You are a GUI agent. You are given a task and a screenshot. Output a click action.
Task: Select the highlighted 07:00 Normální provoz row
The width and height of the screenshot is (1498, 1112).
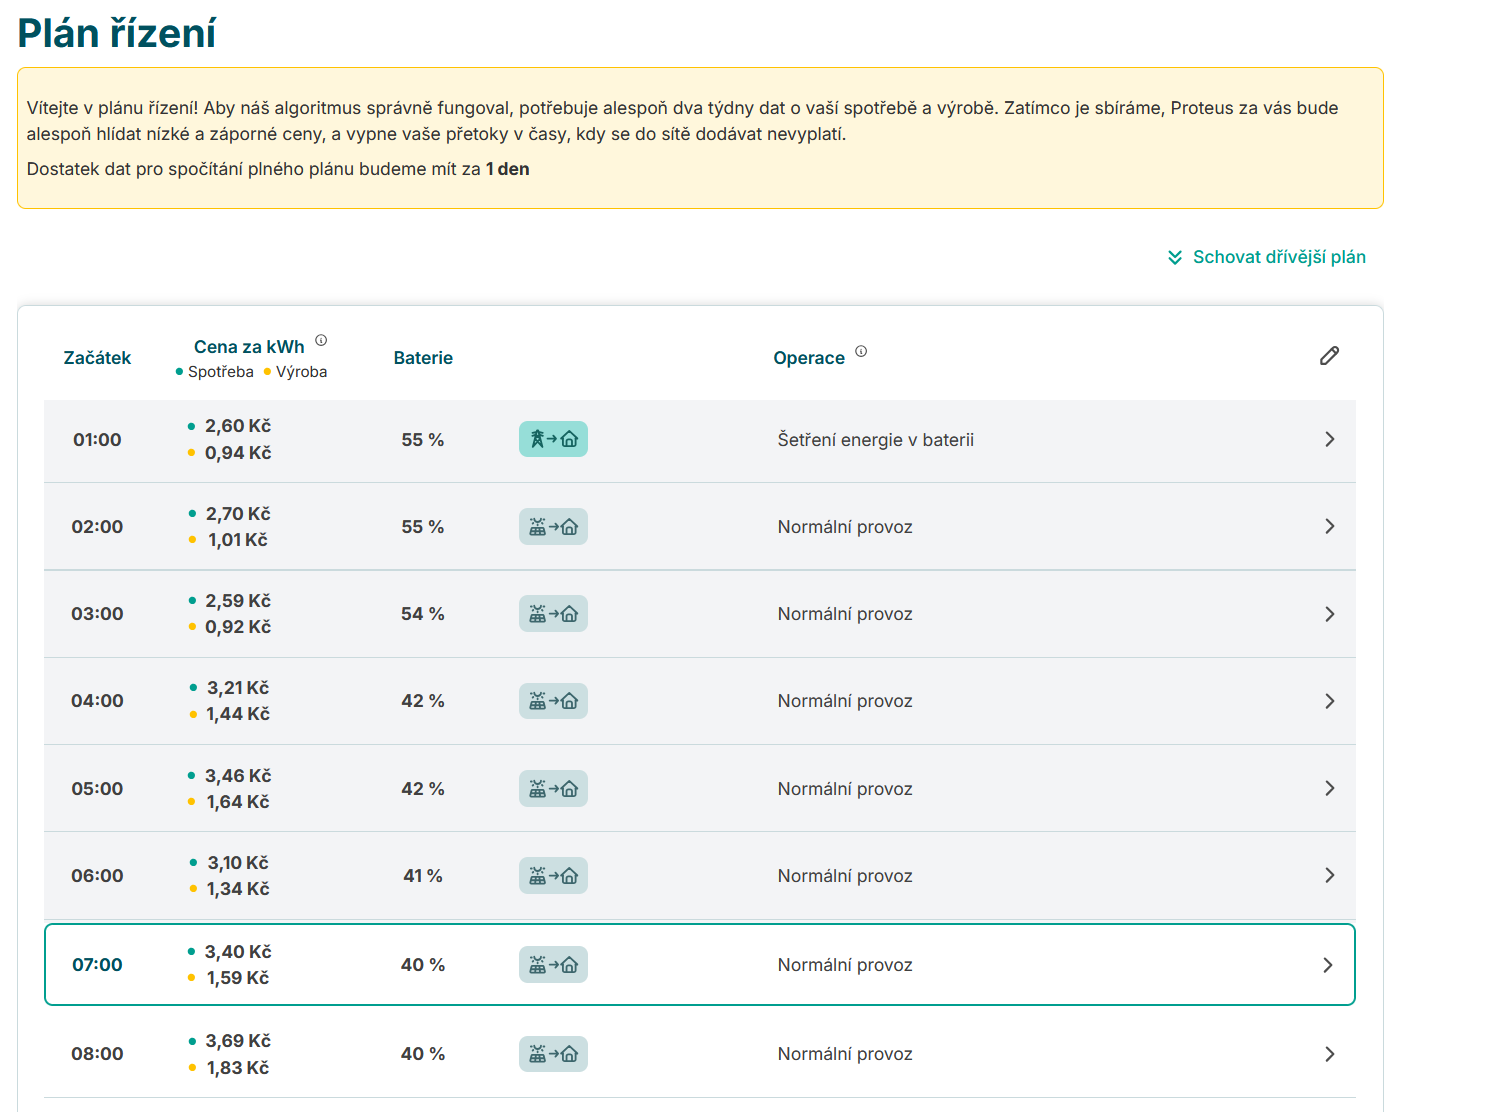(x=844, y=965)
